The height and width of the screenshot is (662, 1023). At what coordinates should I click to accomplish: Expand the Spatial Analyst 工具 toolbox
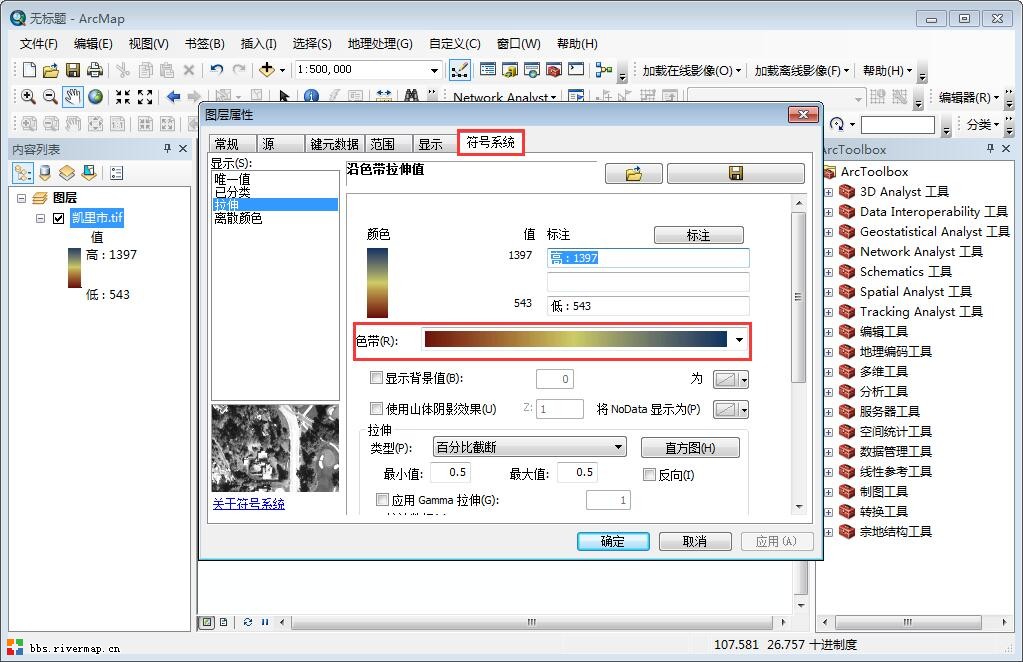tap(828, 292)
